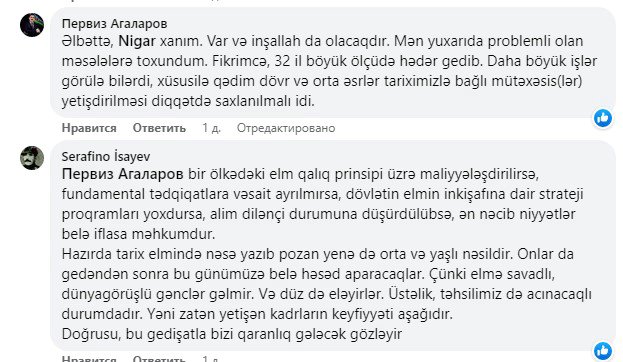Click the sentence 'belə iflasa məhkumdur'
Screen dimensions: 623x362
click(x=138, y=234)
